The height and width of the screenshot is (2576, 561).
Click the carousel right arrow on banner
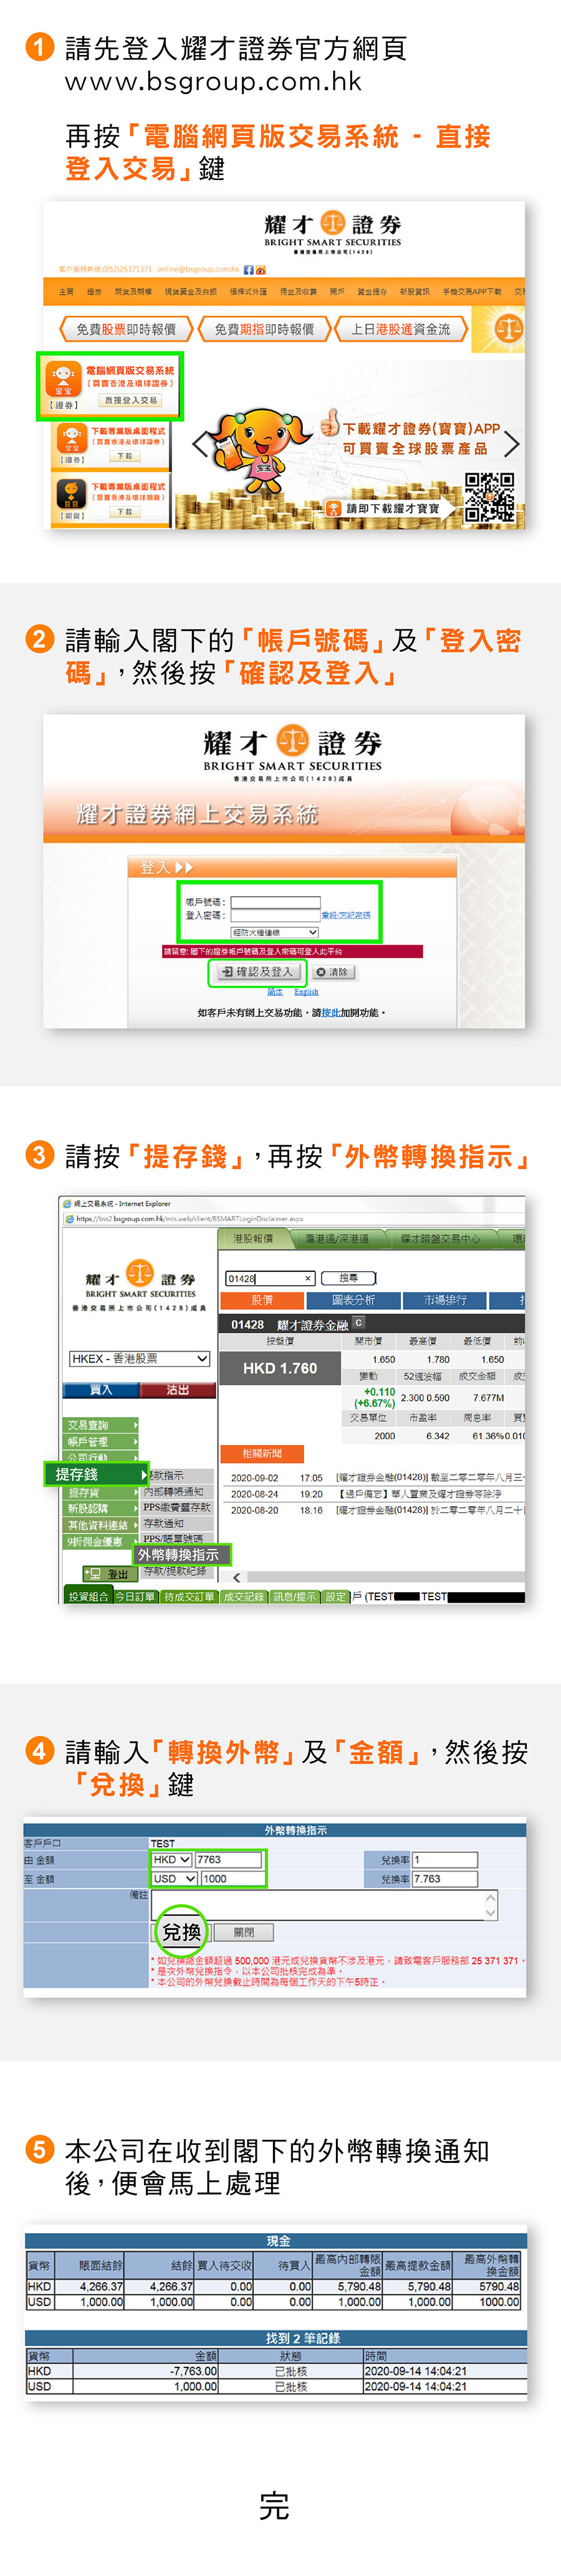coord(511,443)
